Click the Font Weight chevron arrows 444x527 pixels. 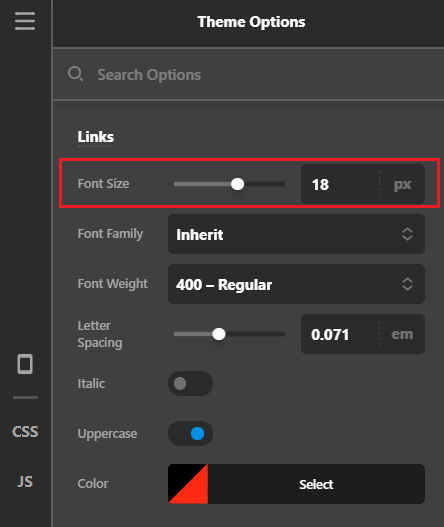[x=407, y=284]
